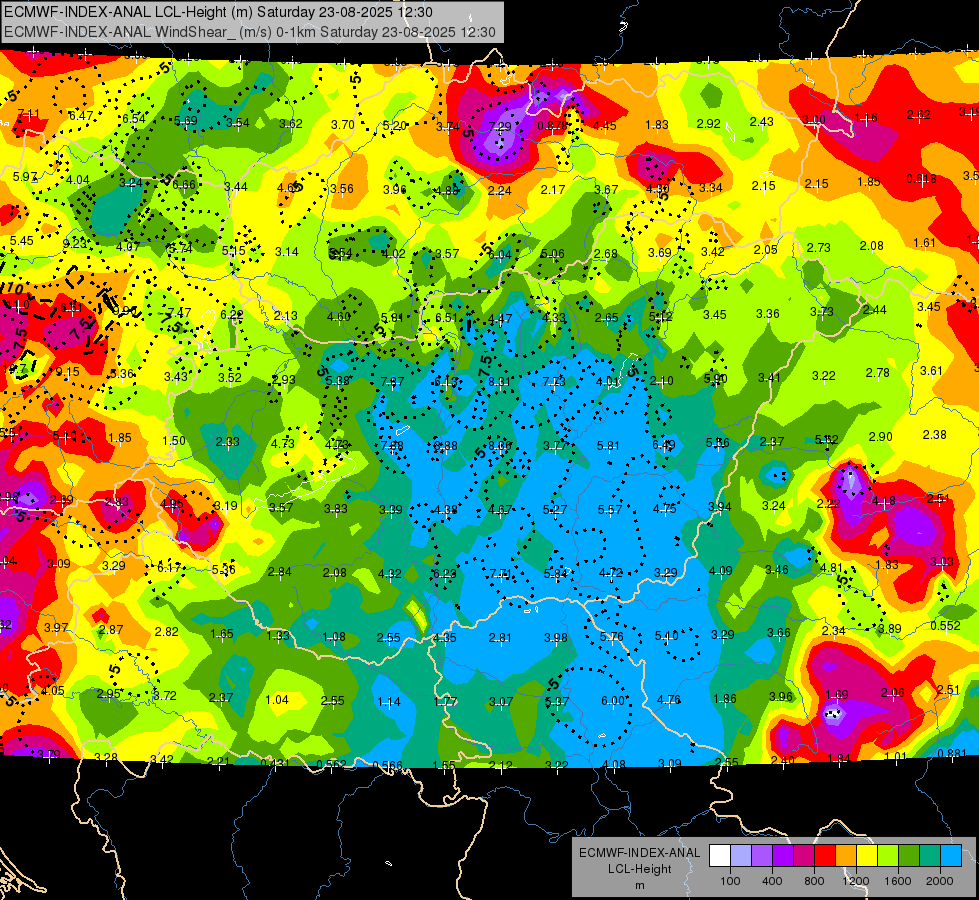Click the white legend color swatch
The height and width of the screenshot is (900, 979).
tap(720, 856)
